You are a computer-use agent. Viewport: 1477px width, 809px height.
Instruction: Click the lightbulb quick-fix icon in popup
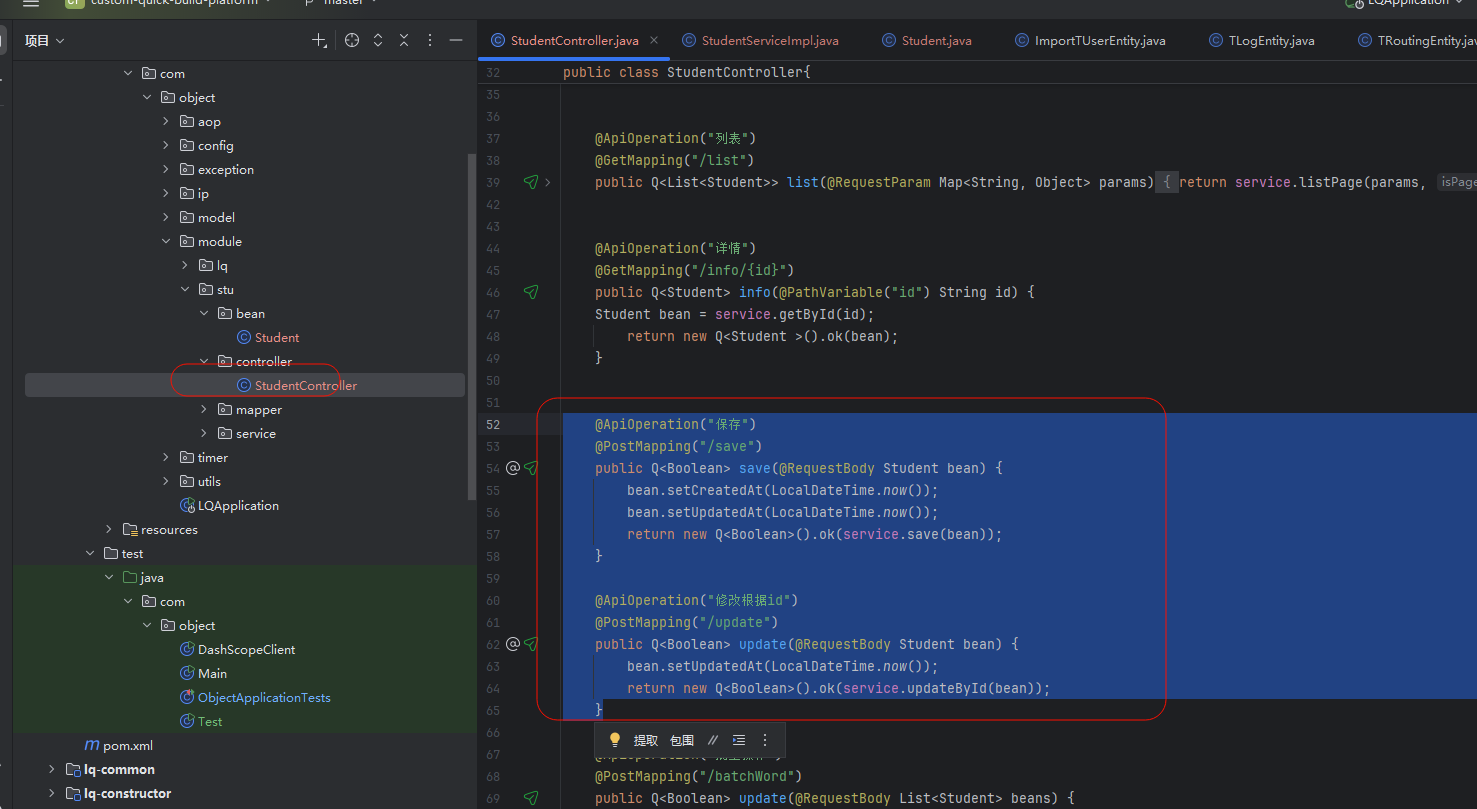point(615,740)
